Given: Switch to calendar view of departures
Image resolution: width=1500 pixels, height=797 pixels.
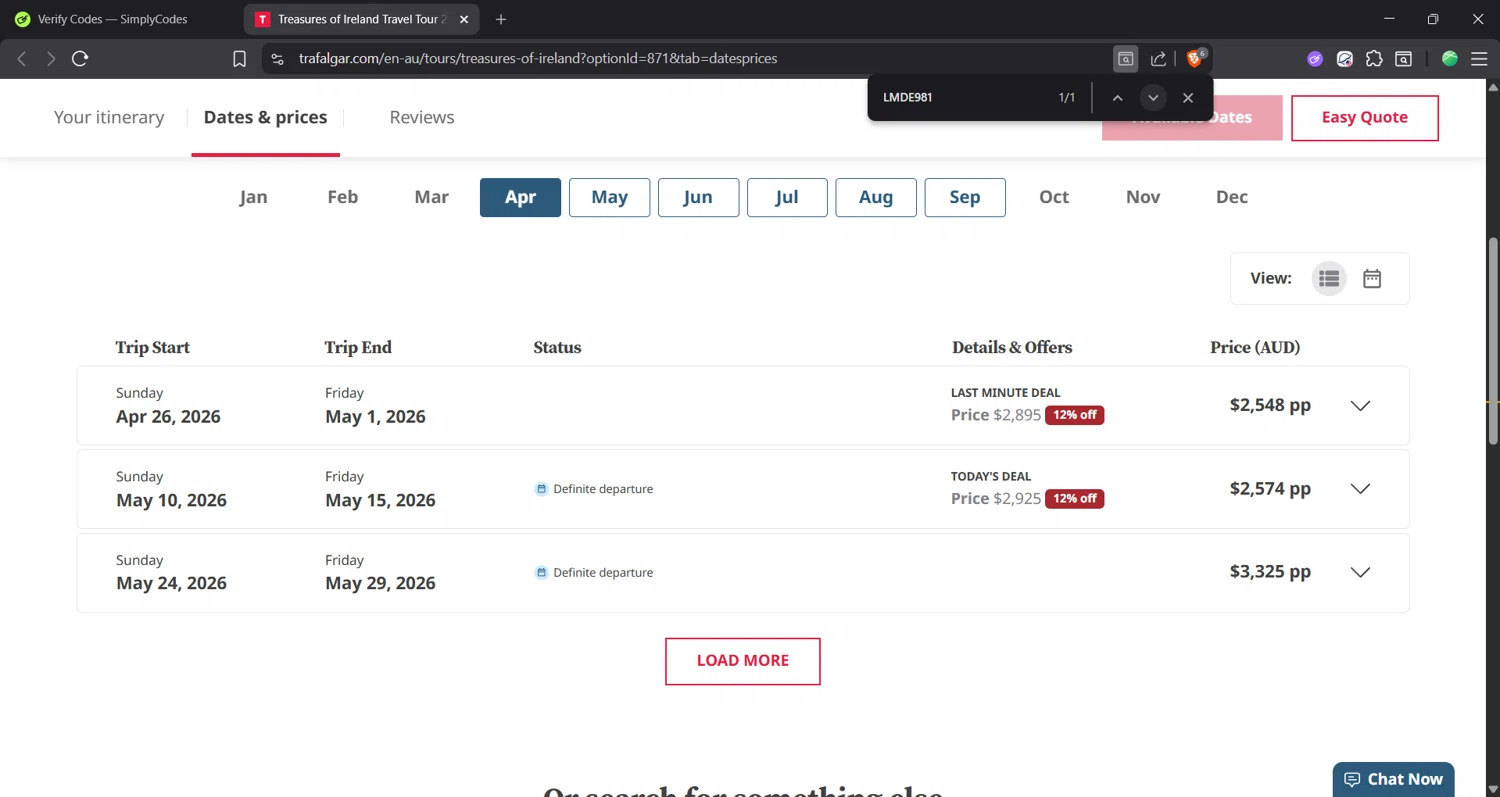Looking at the screenshot, I should point(1372,278).
